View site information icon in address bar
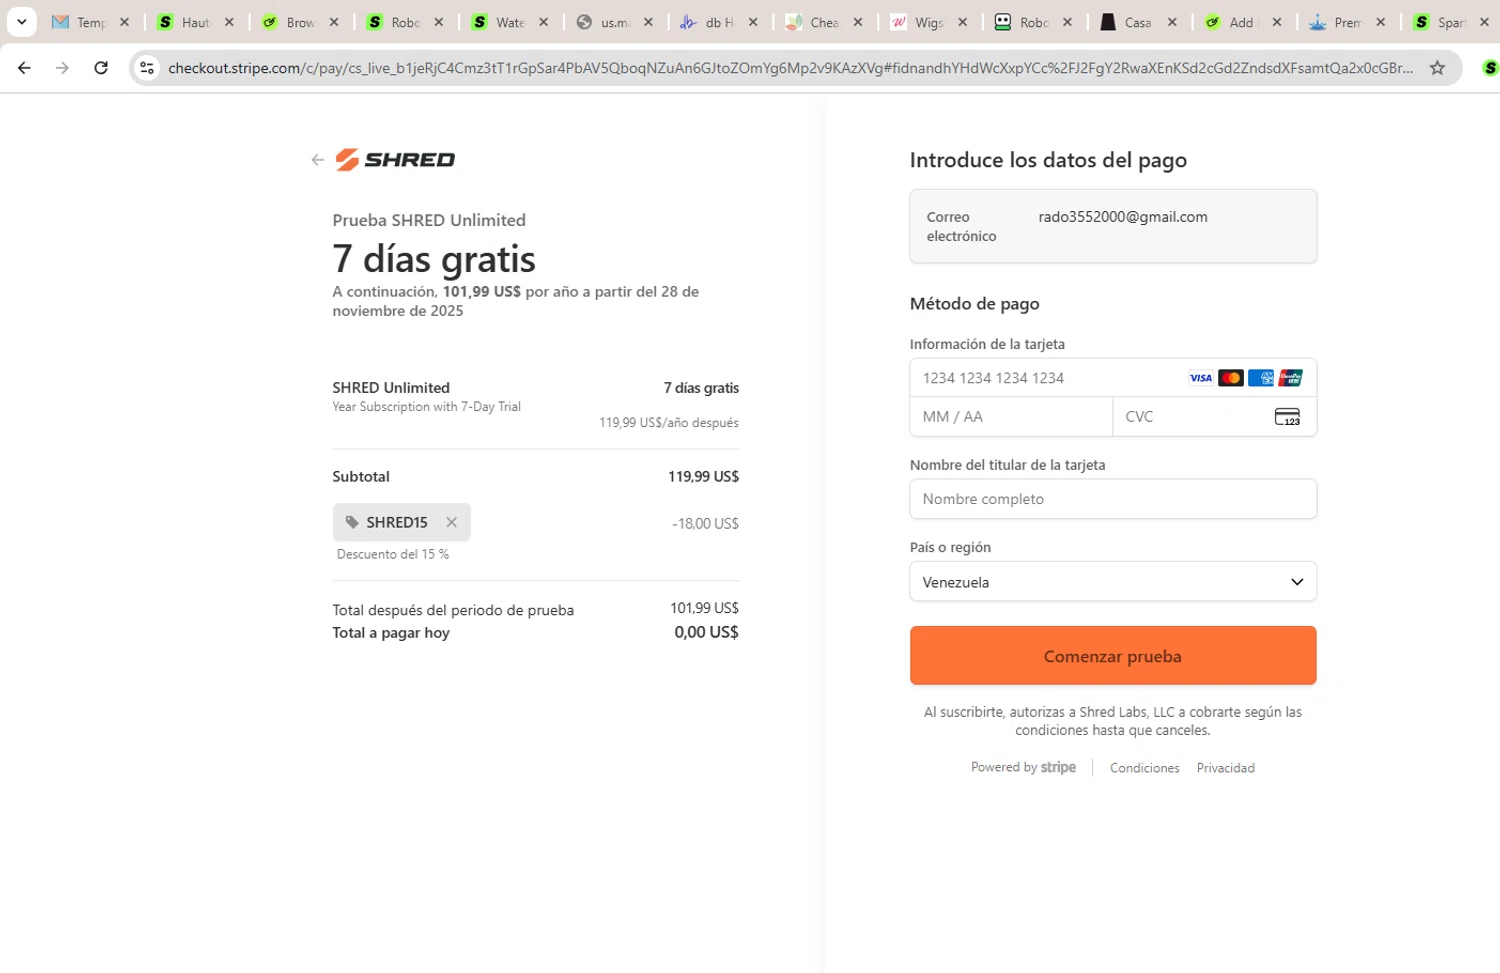The height and width of the screenshot is (973, 1500). [x=147, y=68]
